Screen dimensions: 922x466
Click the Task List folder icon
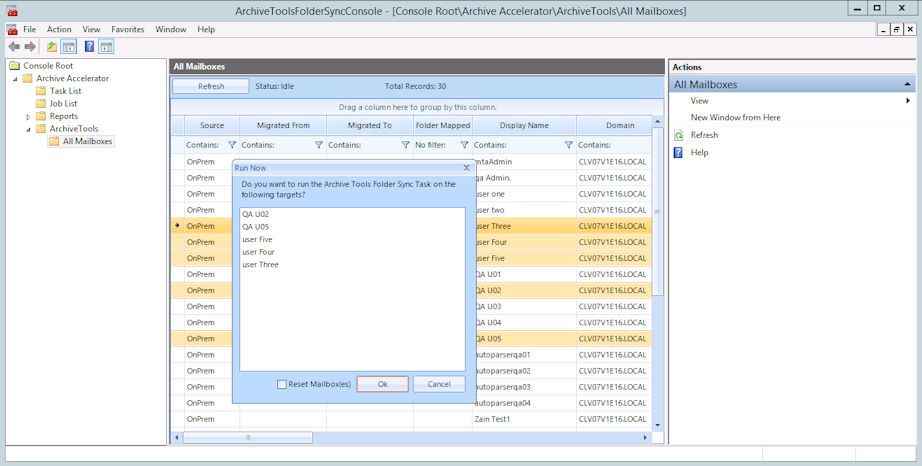(x=41, y=90)
